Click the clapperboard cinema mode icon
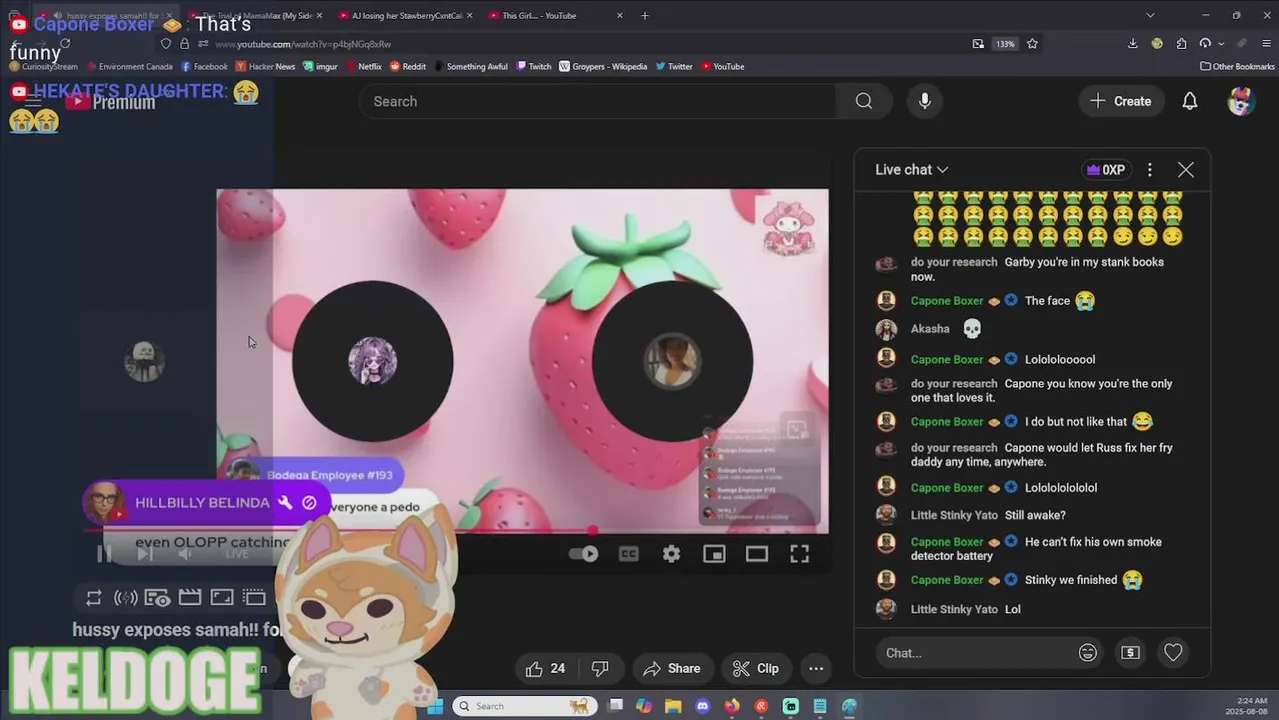 pos(190,598)
